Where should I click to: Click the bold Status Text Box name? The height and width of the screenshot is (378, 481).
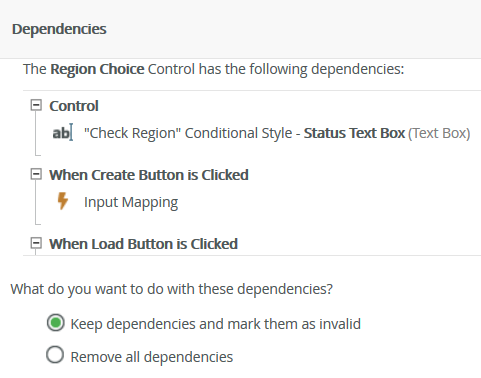pyautogui.click(x=354, y=133)
